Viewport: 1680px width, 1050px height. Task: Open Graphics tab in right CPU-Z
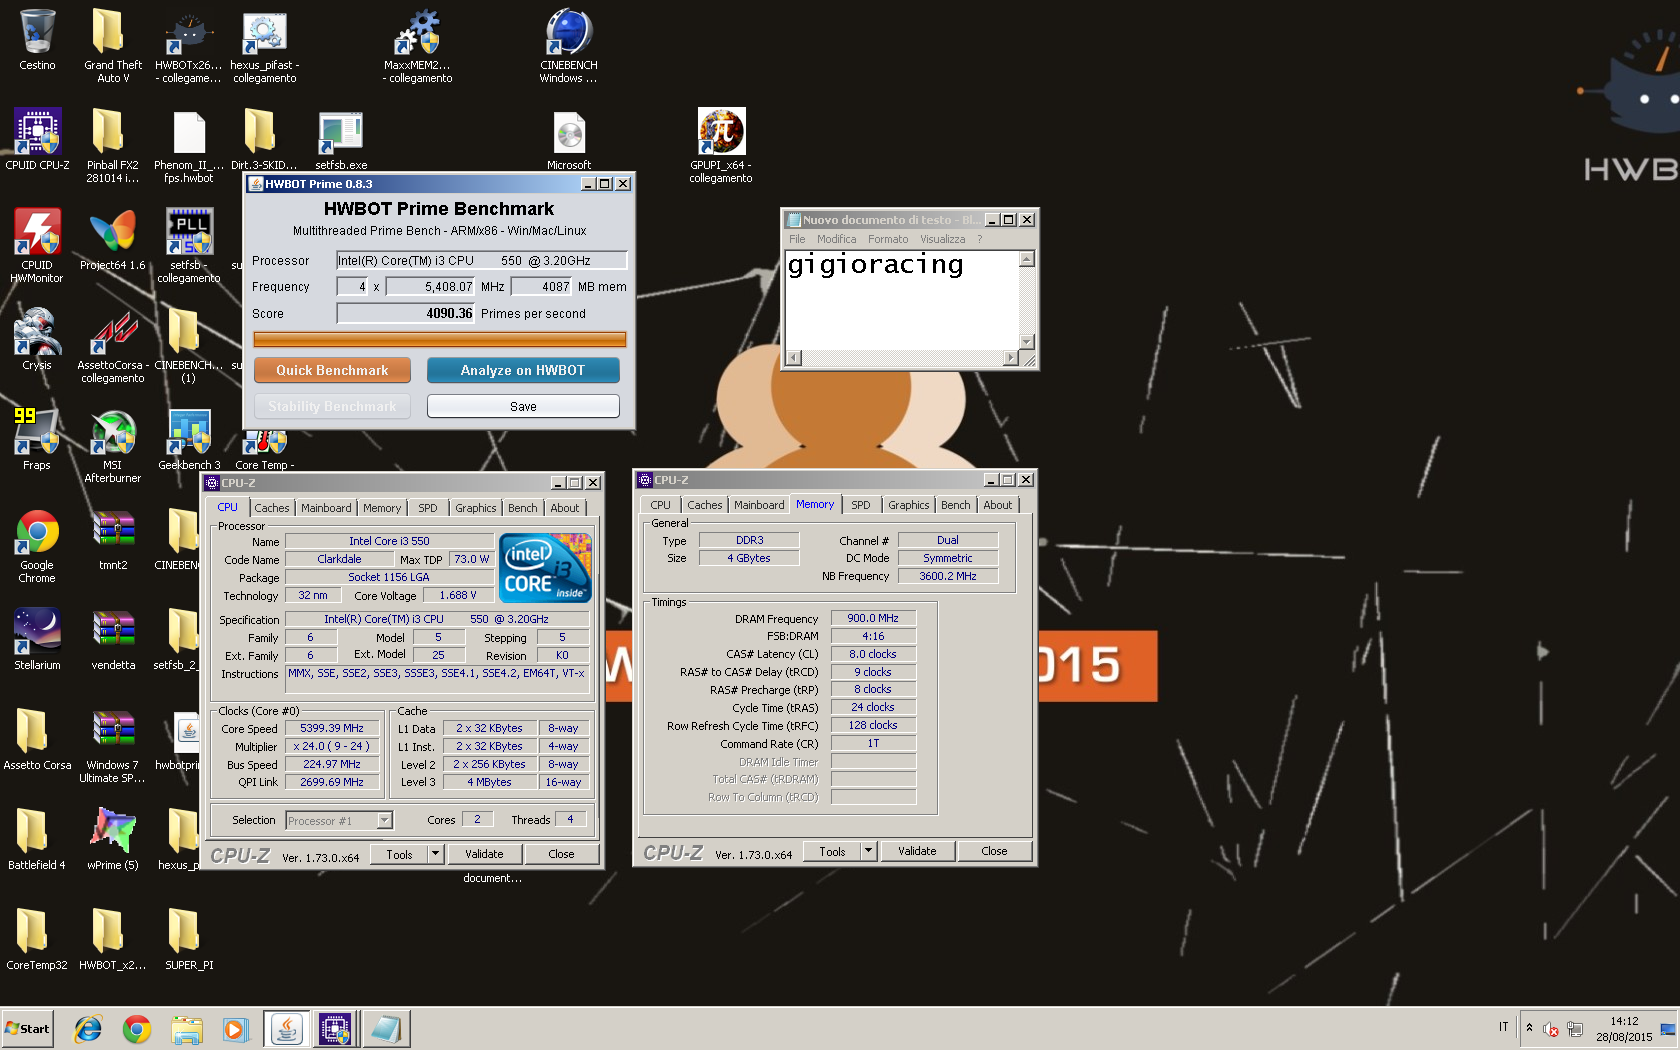click(908, 505)
